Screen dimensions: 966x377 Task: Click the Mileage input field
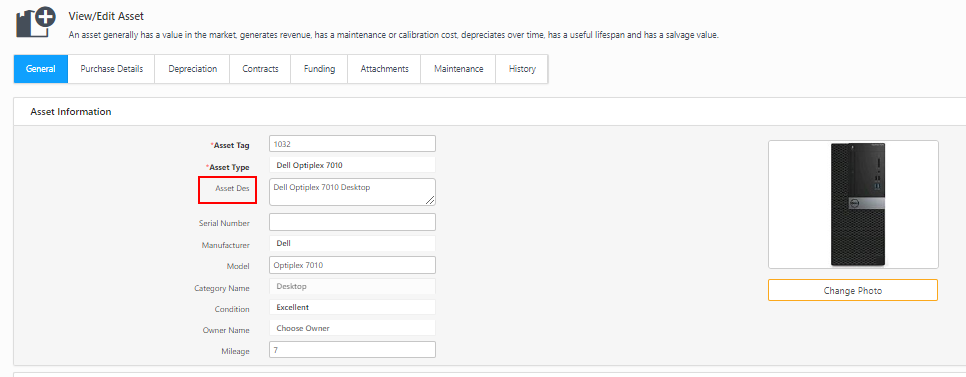tap(352, 349)
